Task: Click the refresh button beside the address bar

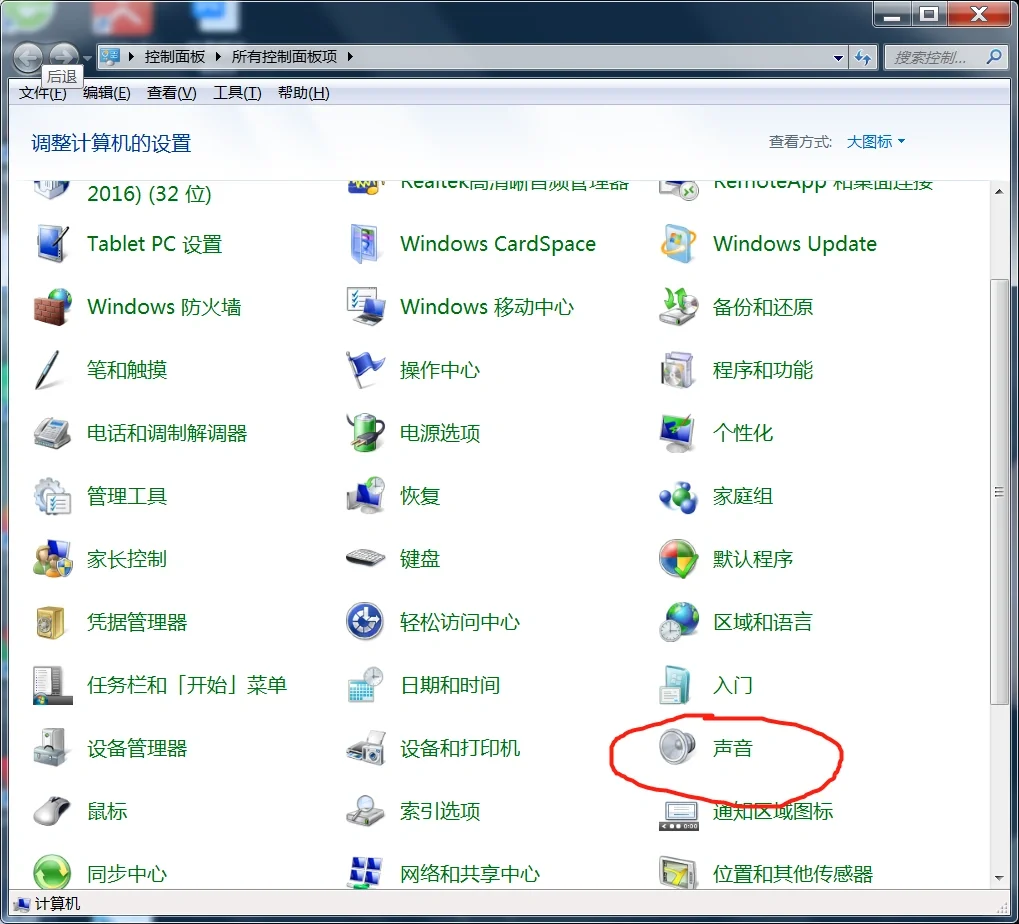Action: [x=863, y=57]
